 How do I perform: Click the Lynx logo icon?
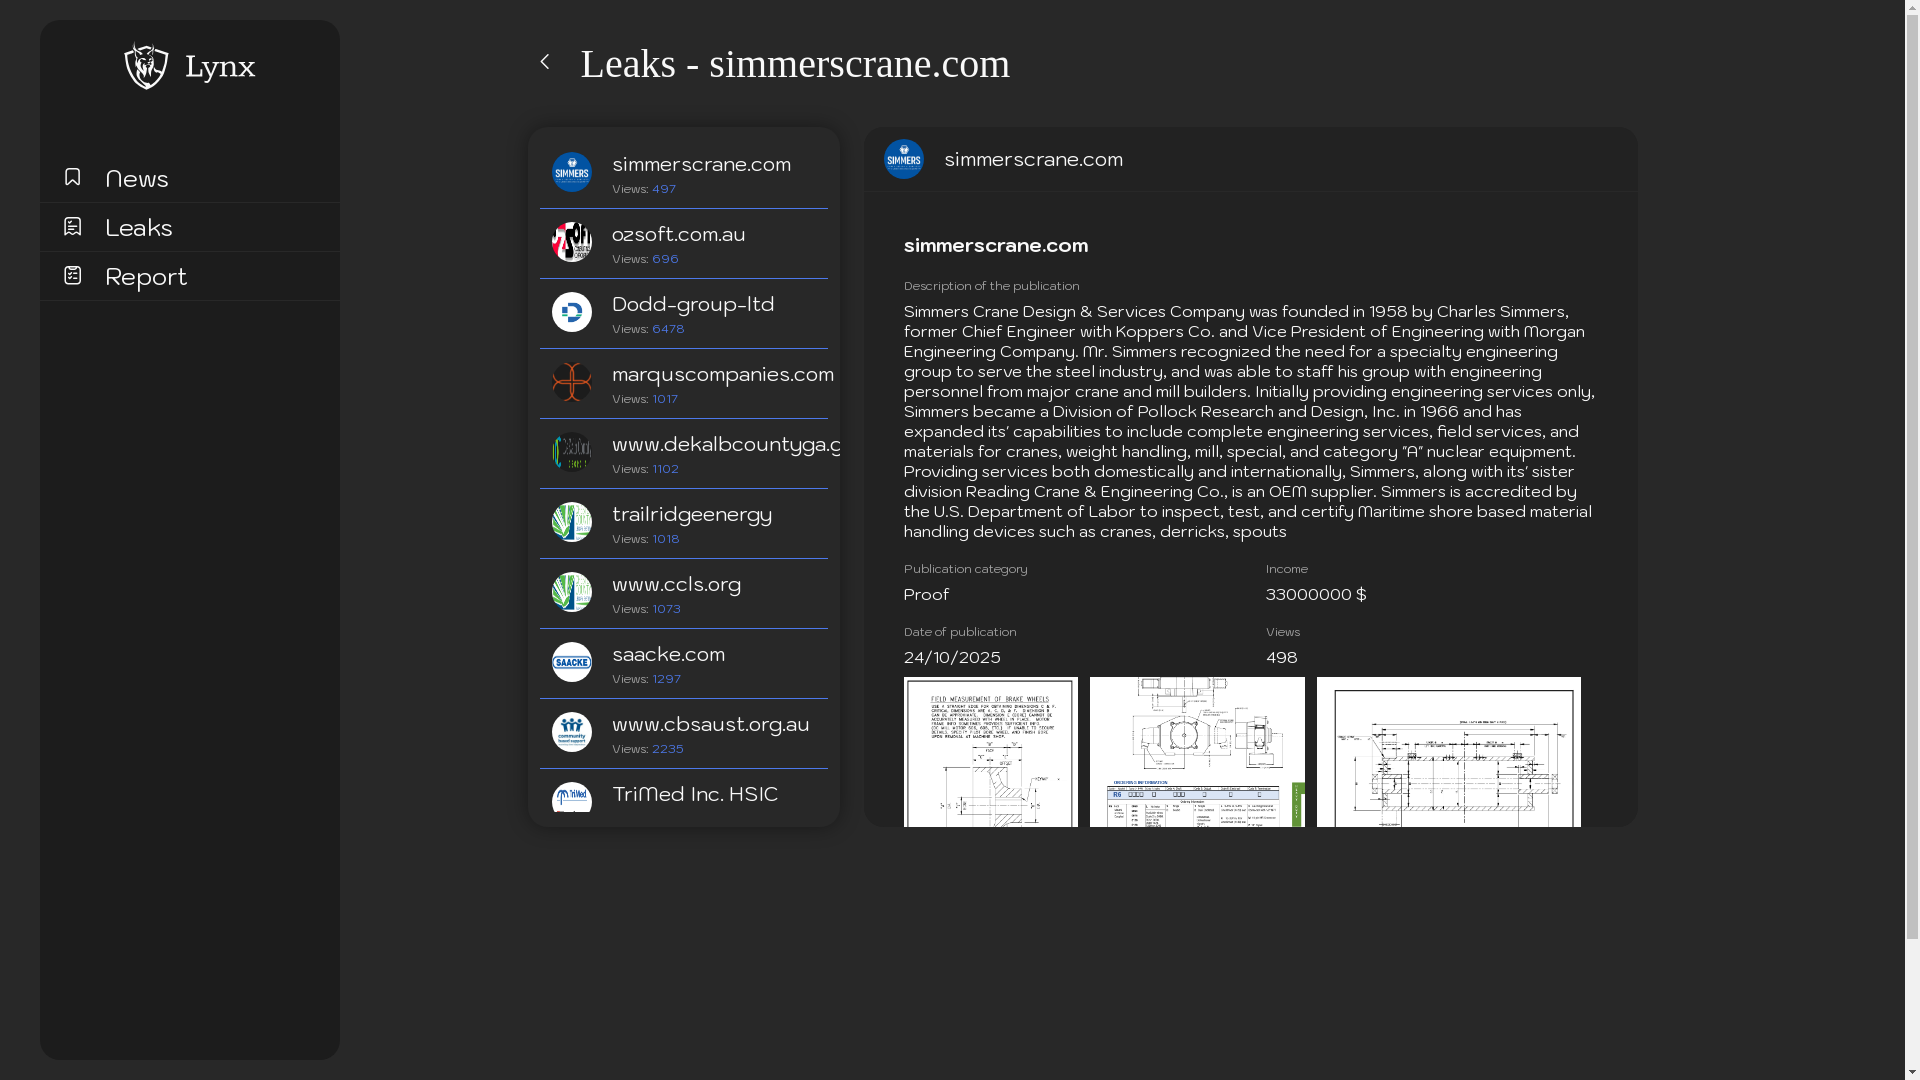click(146, 66)
